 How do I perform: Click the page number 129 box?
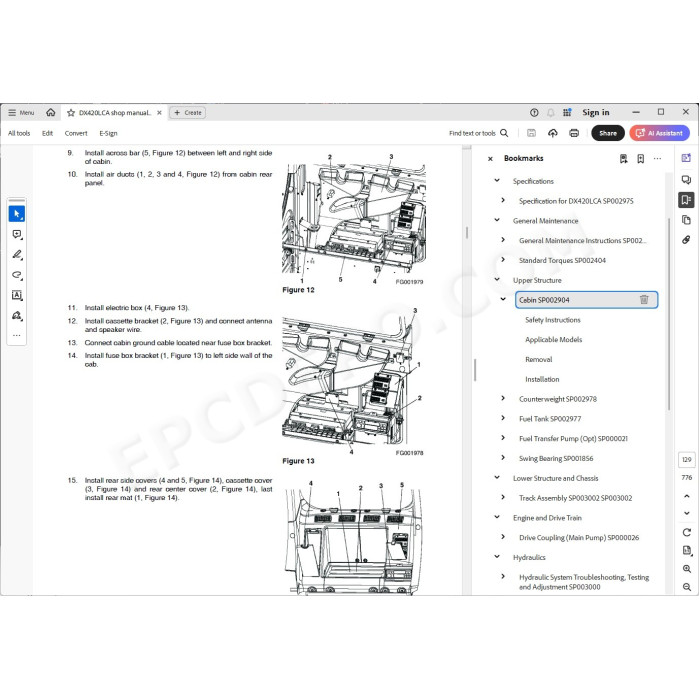pyautogui.click(x=687, y=459)
